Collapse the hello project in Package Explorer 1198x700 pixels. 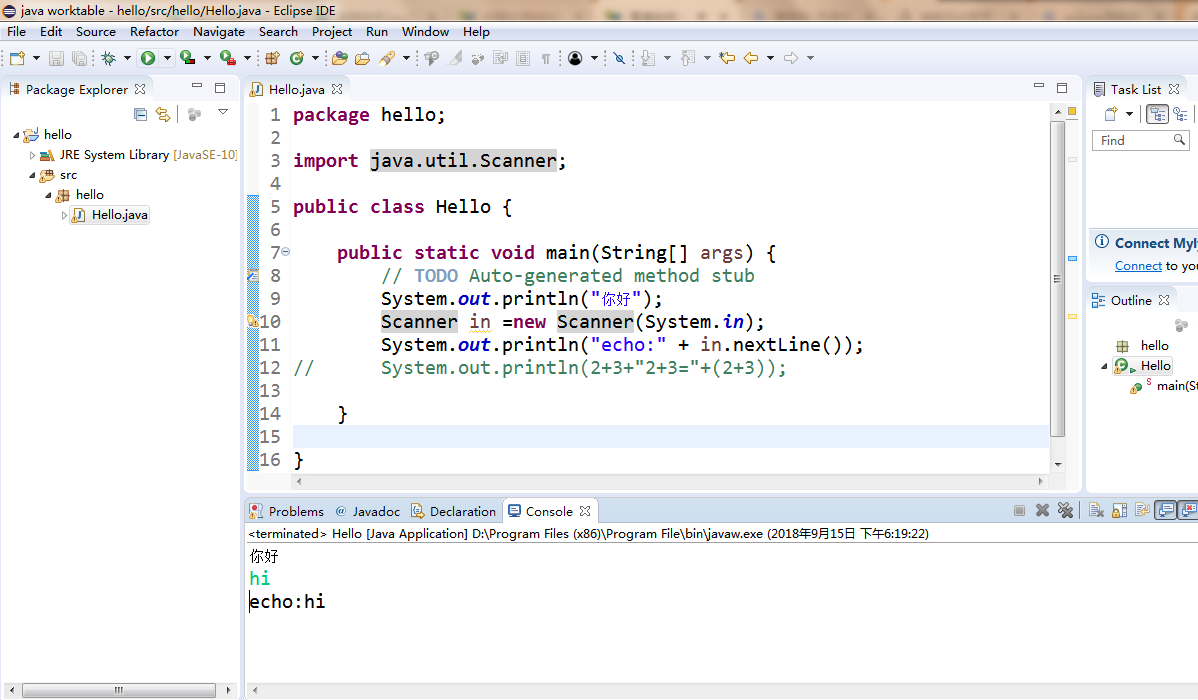(16, 135)
